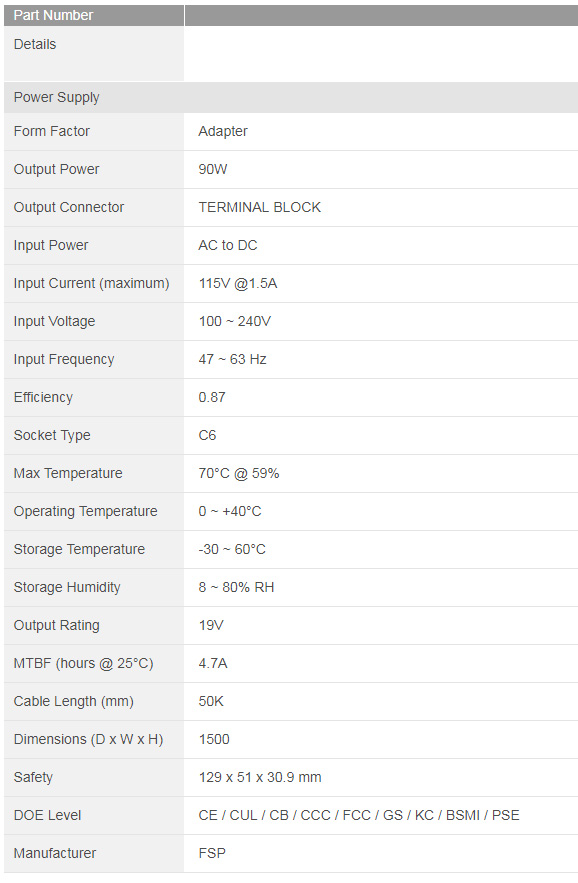Select the 90W output power value
Viewport: 578px width, 883px height.
[x=213, y=170]
